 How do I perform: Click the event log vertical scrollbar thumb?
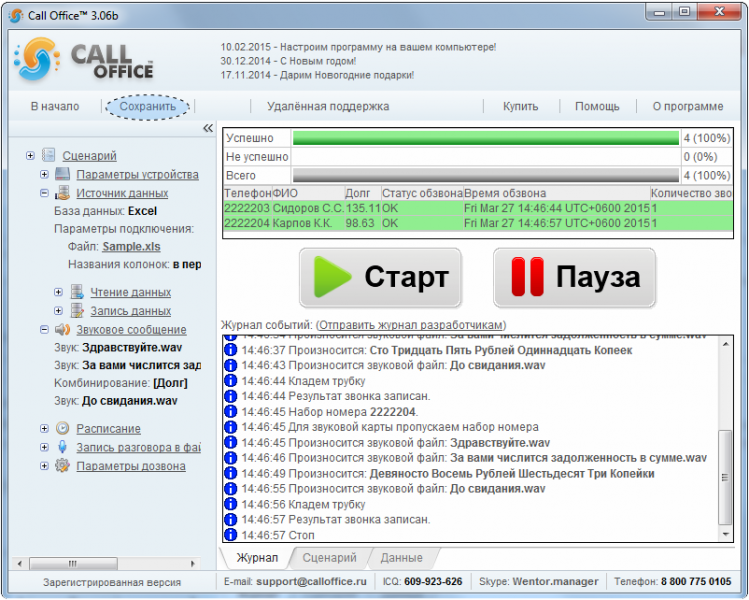click(725, 477)
